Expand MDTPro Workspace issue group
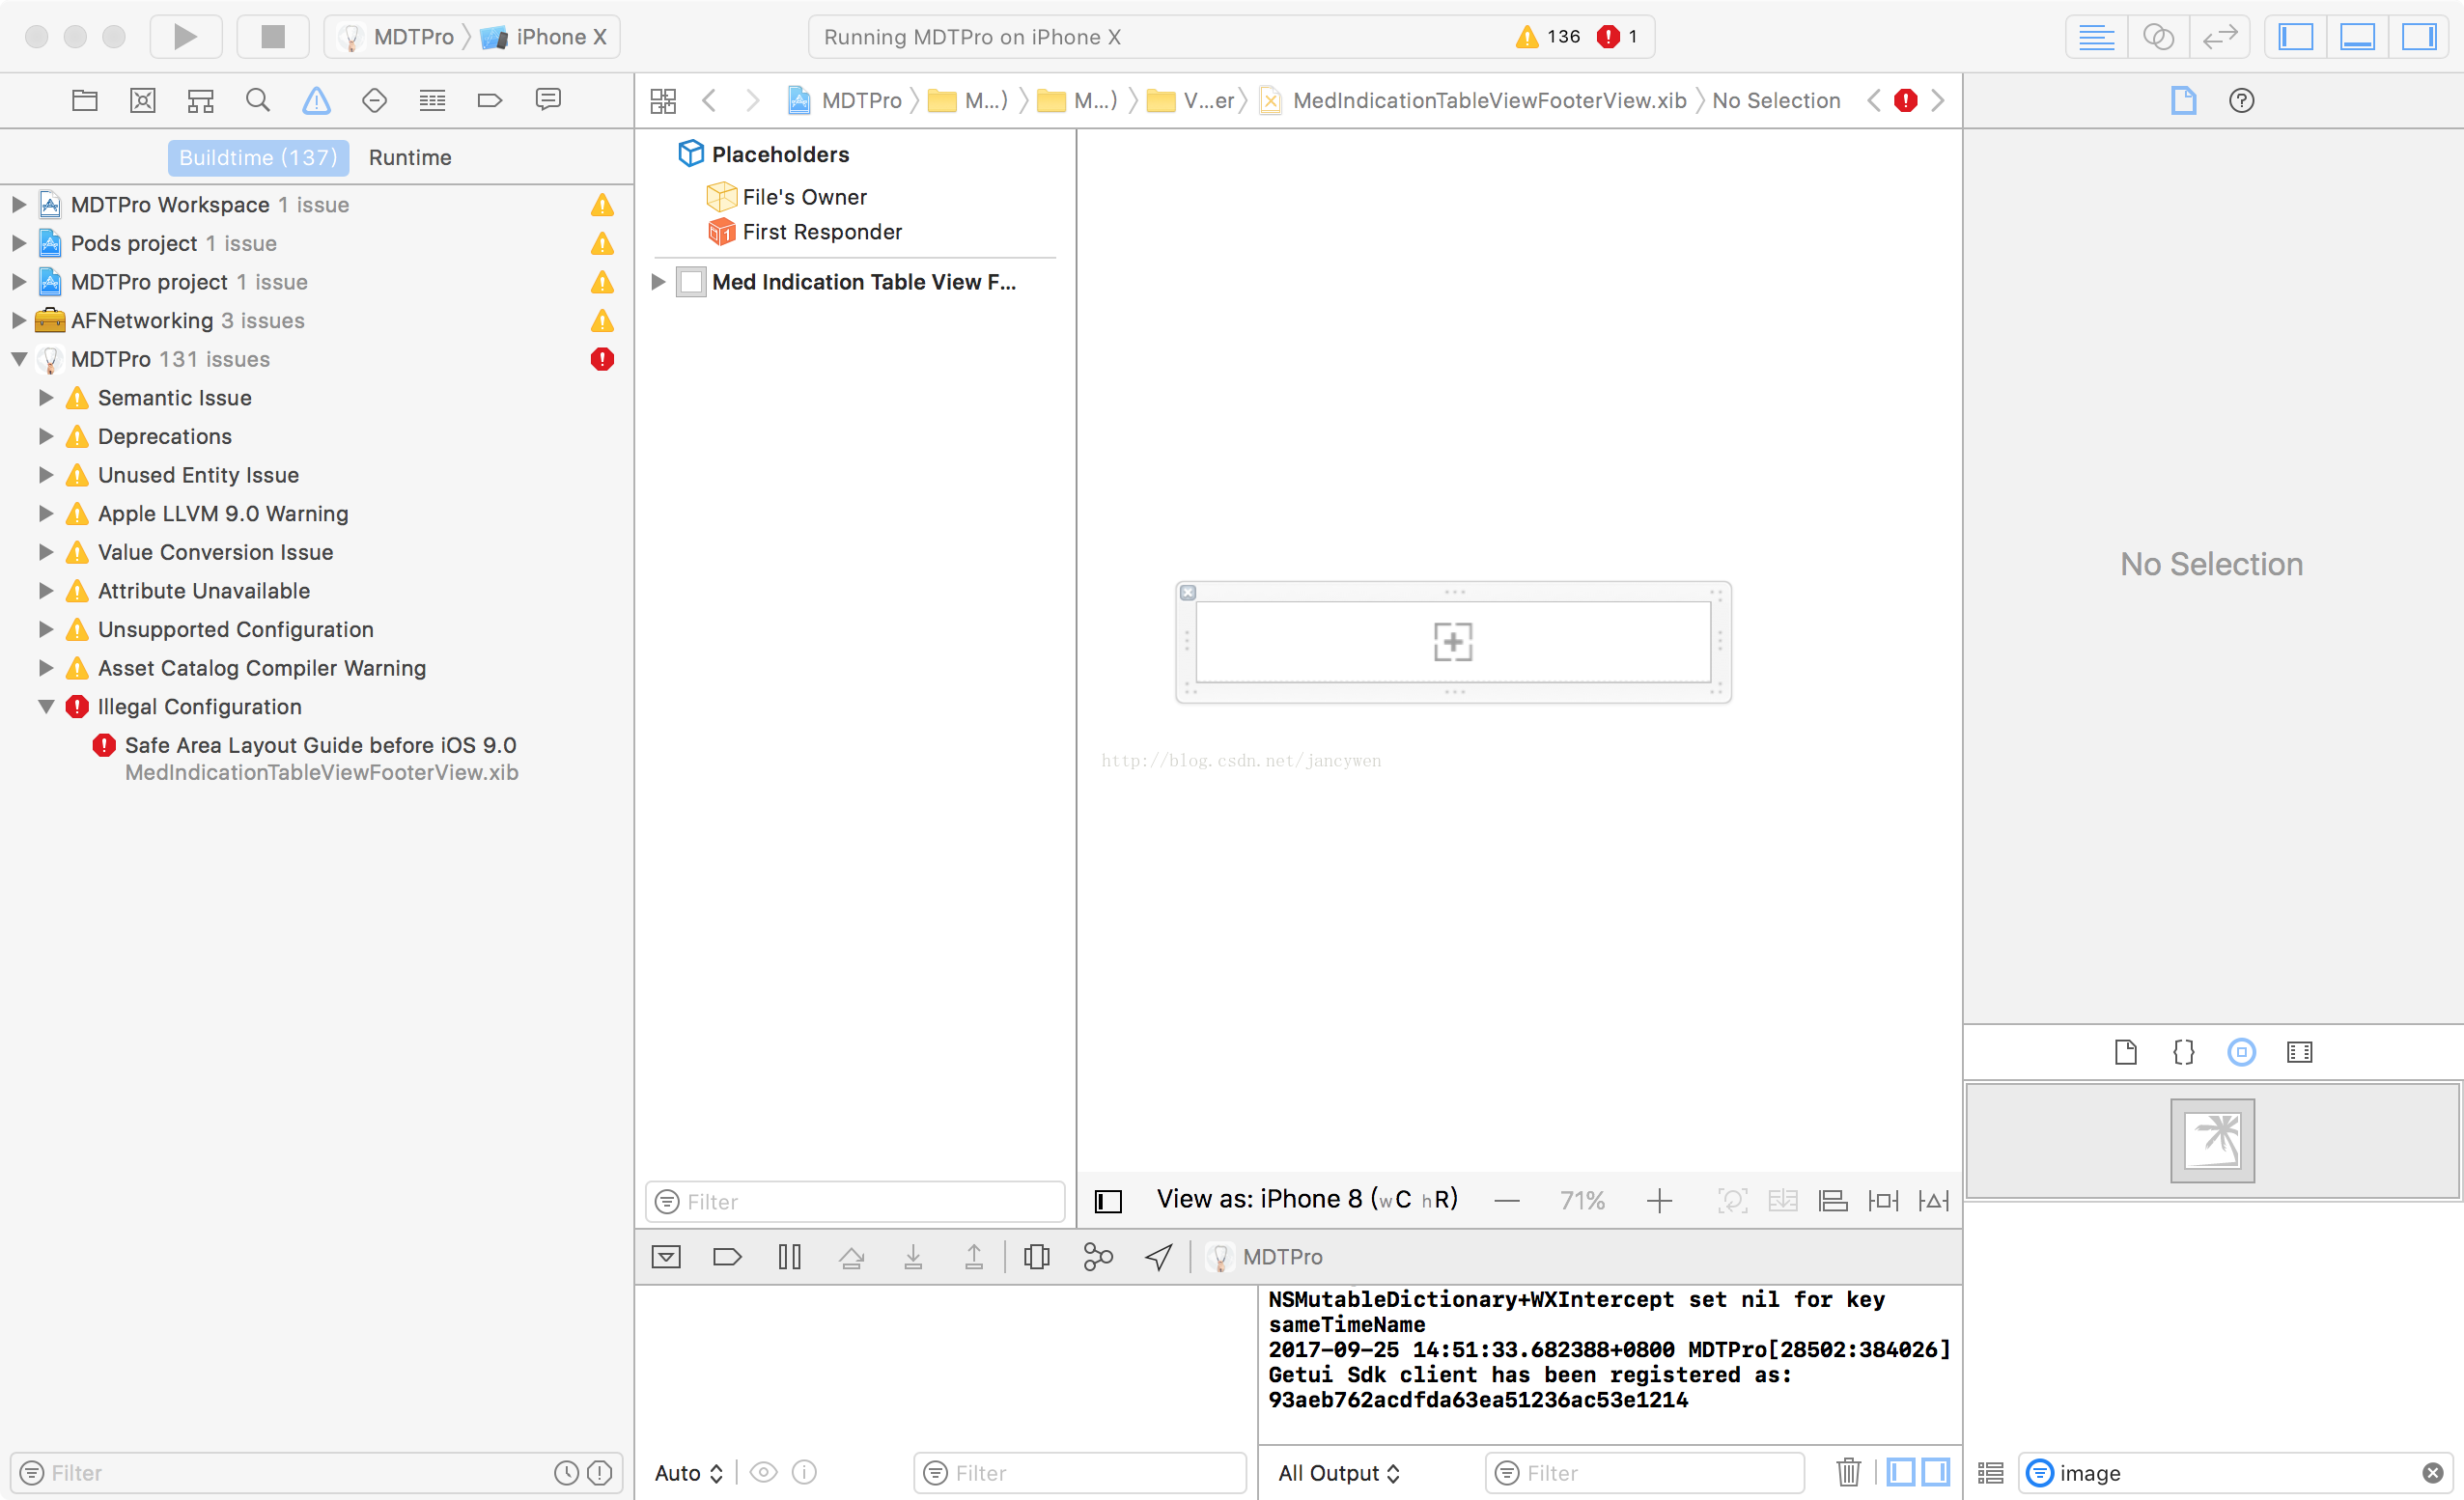The height and width of the screenshot is (1500, 2464). click(x=18, y=204)
